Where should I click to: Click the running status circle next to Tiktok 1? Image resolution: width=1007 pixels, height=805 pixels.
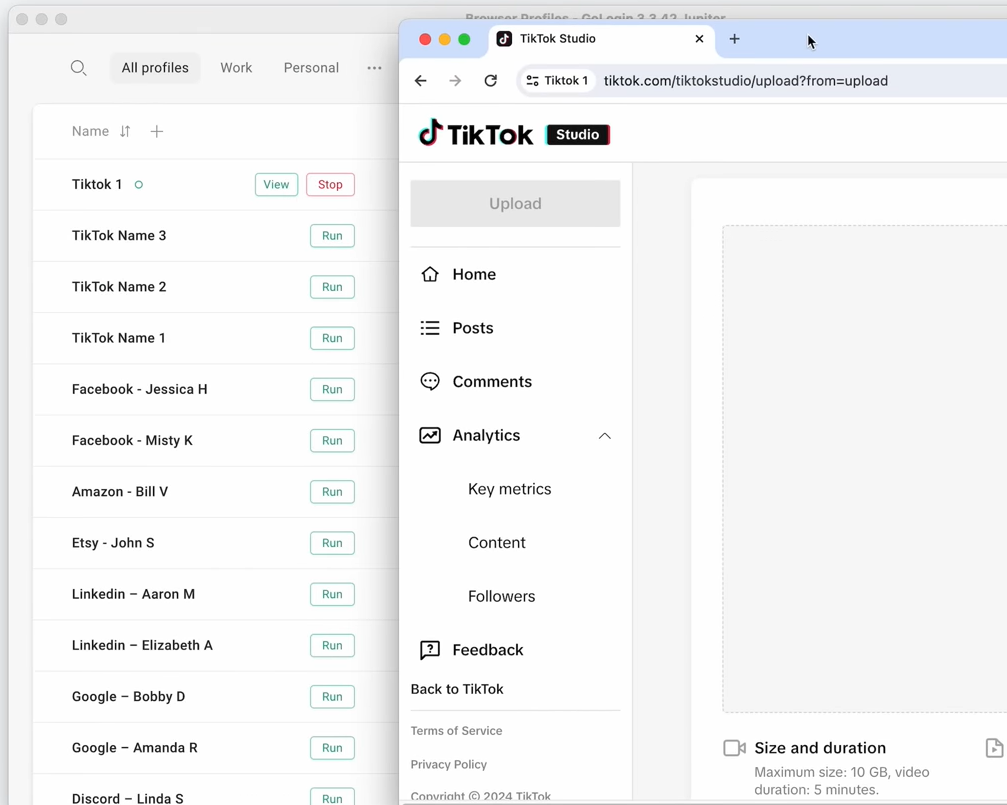pos(139,185)
